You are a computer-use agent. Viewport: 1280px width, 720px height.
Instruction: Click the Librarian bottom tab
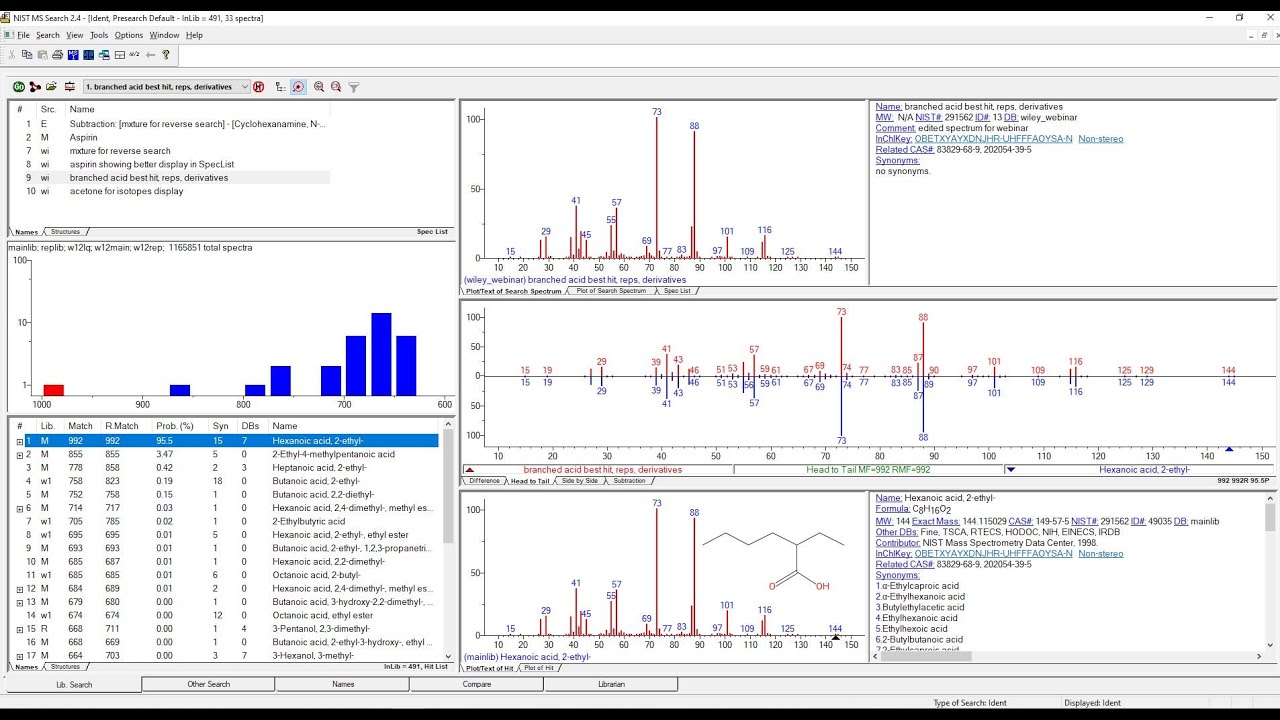coord(611,685)
